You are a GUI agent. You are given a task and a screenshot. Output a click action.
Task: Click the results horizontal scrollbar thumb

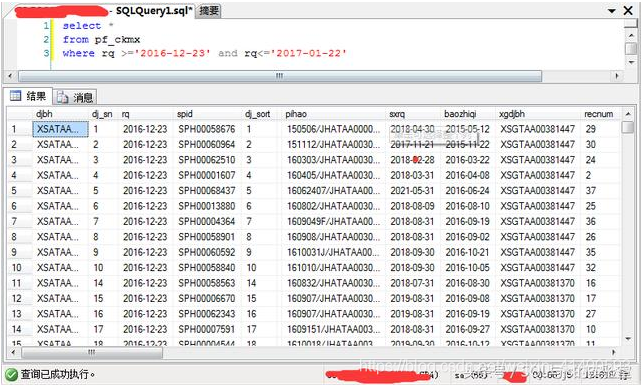(x=92, y=352)
